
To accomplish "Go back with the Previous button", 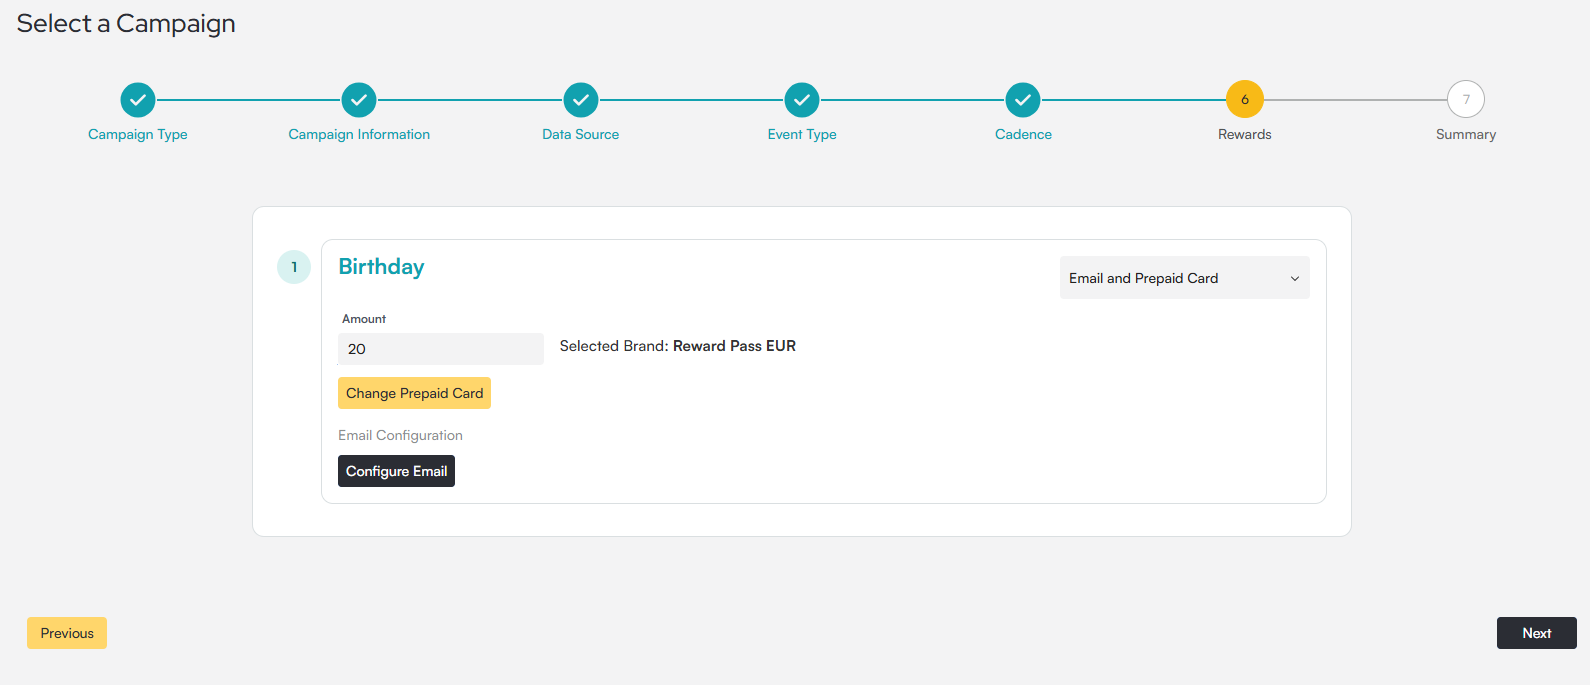I will [x=67, y=633].
